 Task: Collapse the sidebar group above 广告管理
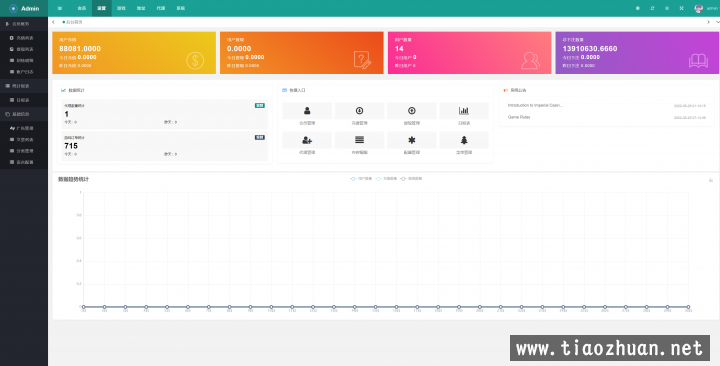(x=24, y=114)
